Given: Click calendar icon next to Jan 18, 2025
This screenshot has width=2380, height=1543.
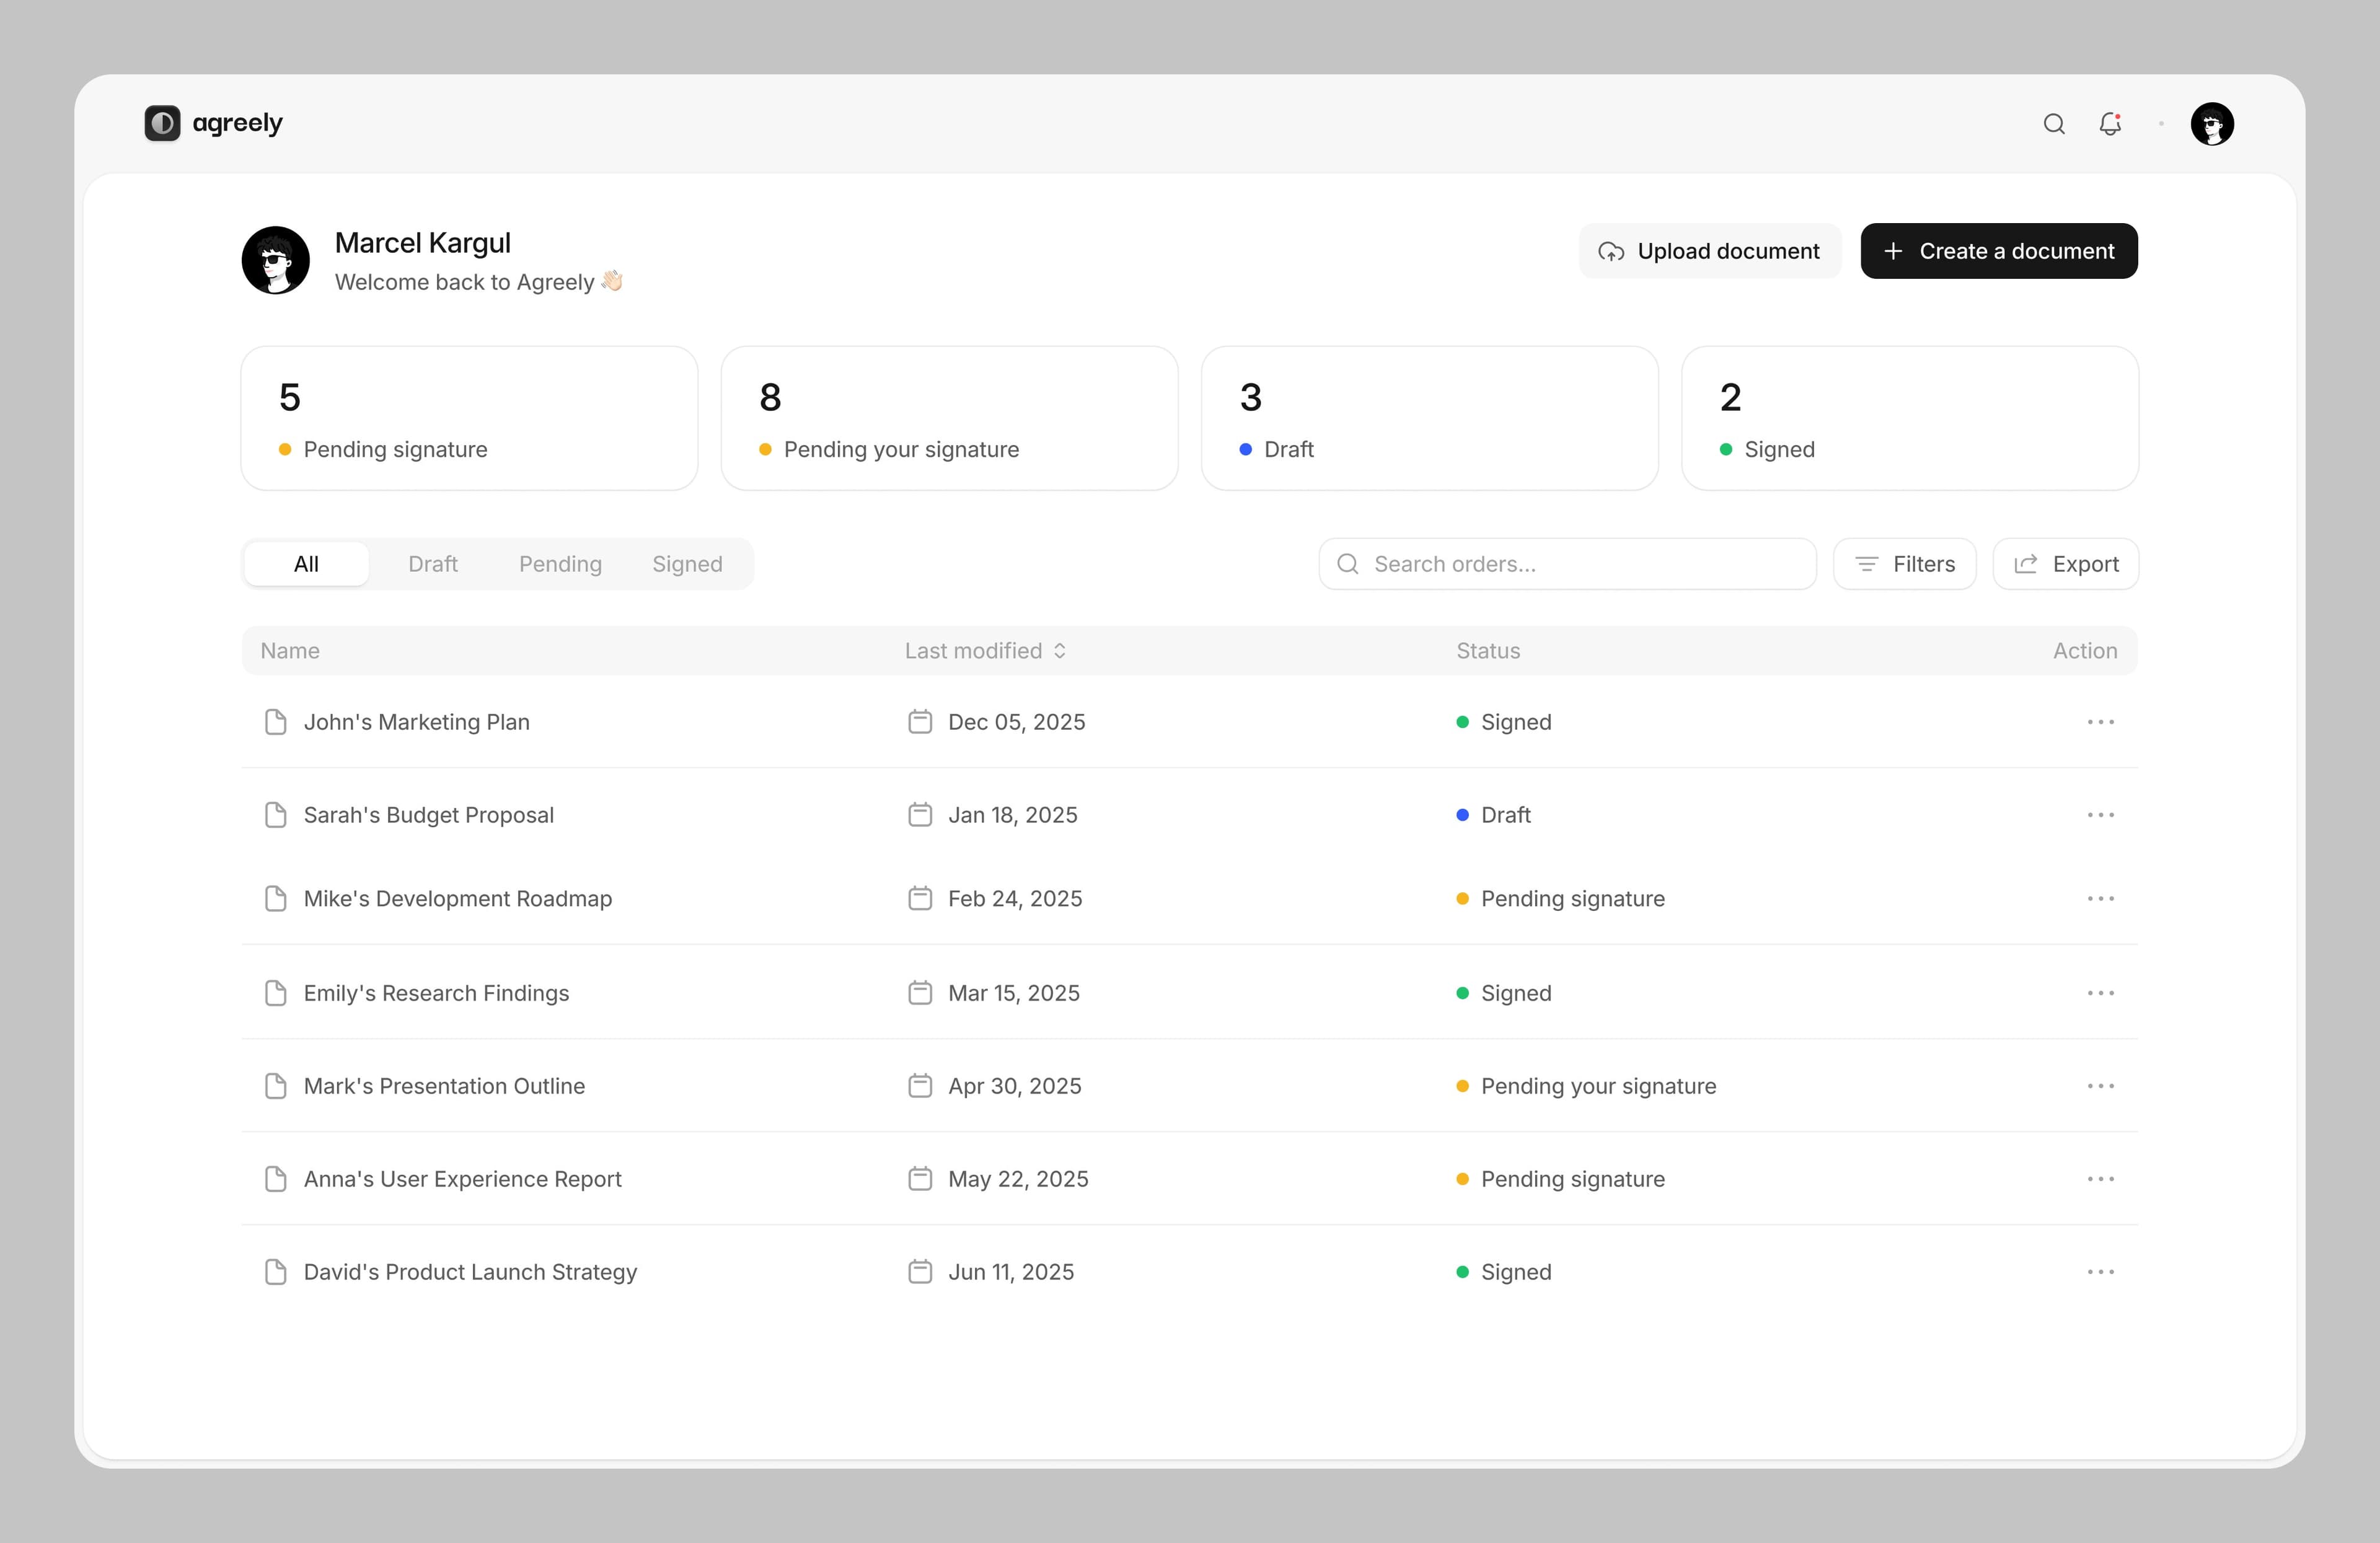Looking at the screenshot, I should (920, 815).
